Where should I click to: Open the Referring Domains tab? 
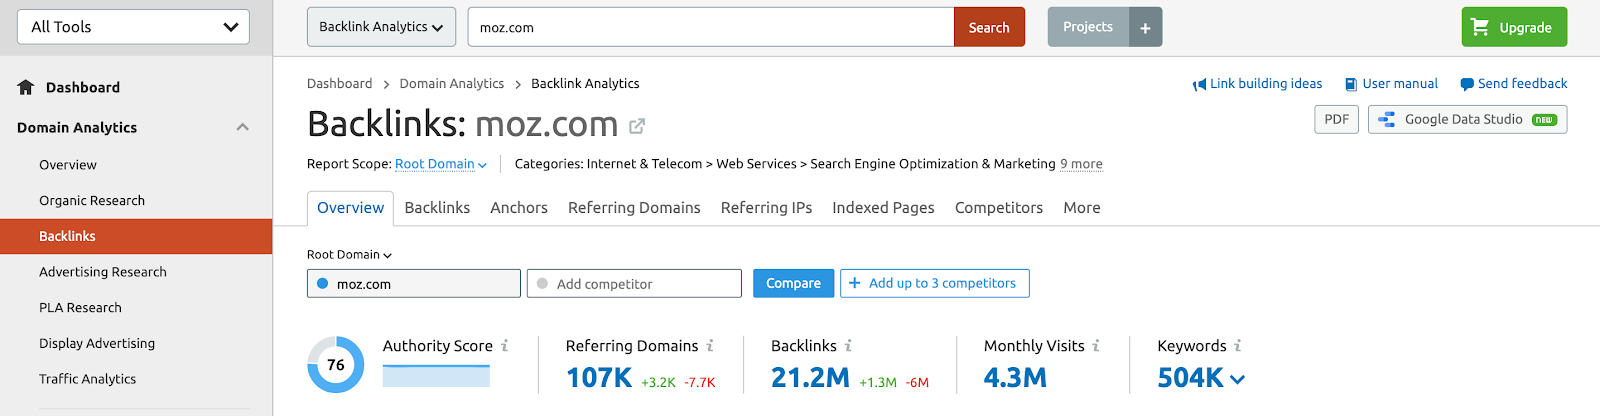pos(634,208)
